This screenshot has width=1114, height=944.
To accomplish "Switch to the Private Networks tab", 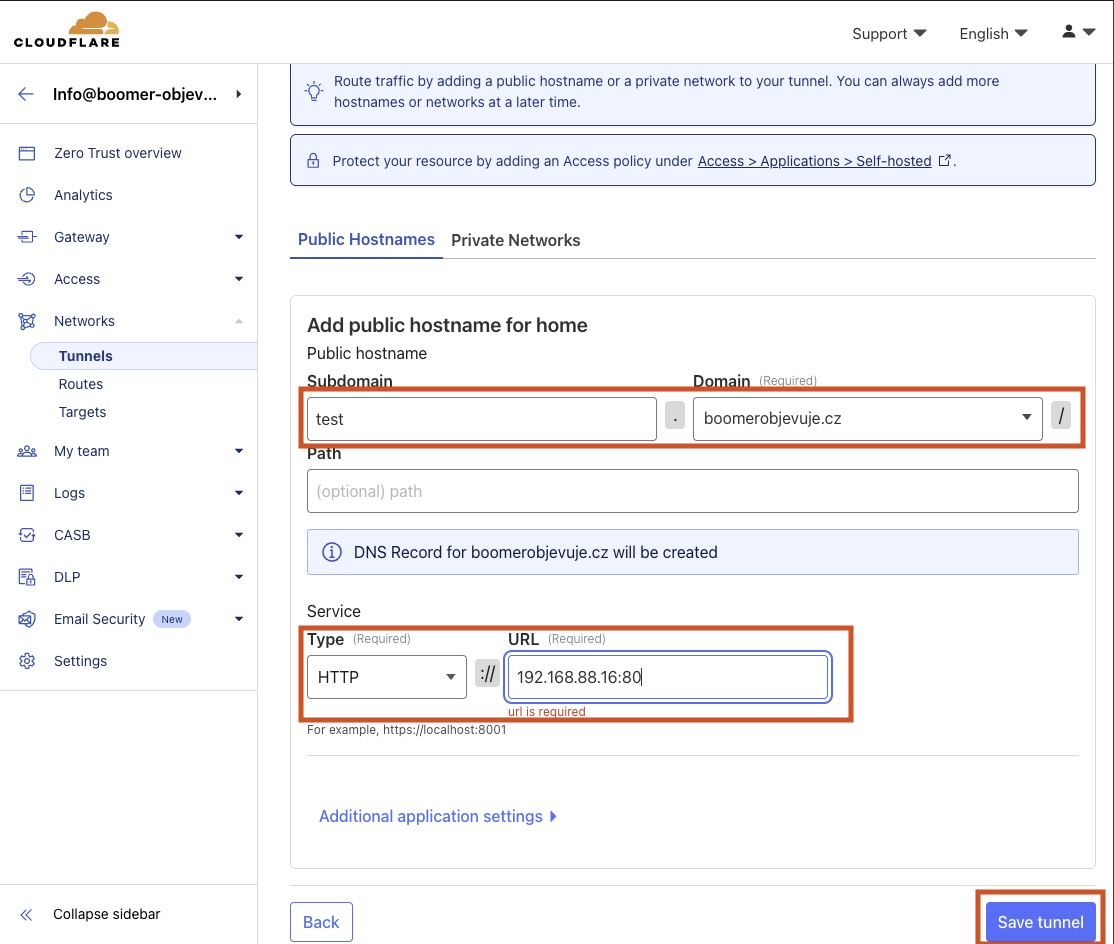I will [x=515, y=240].
